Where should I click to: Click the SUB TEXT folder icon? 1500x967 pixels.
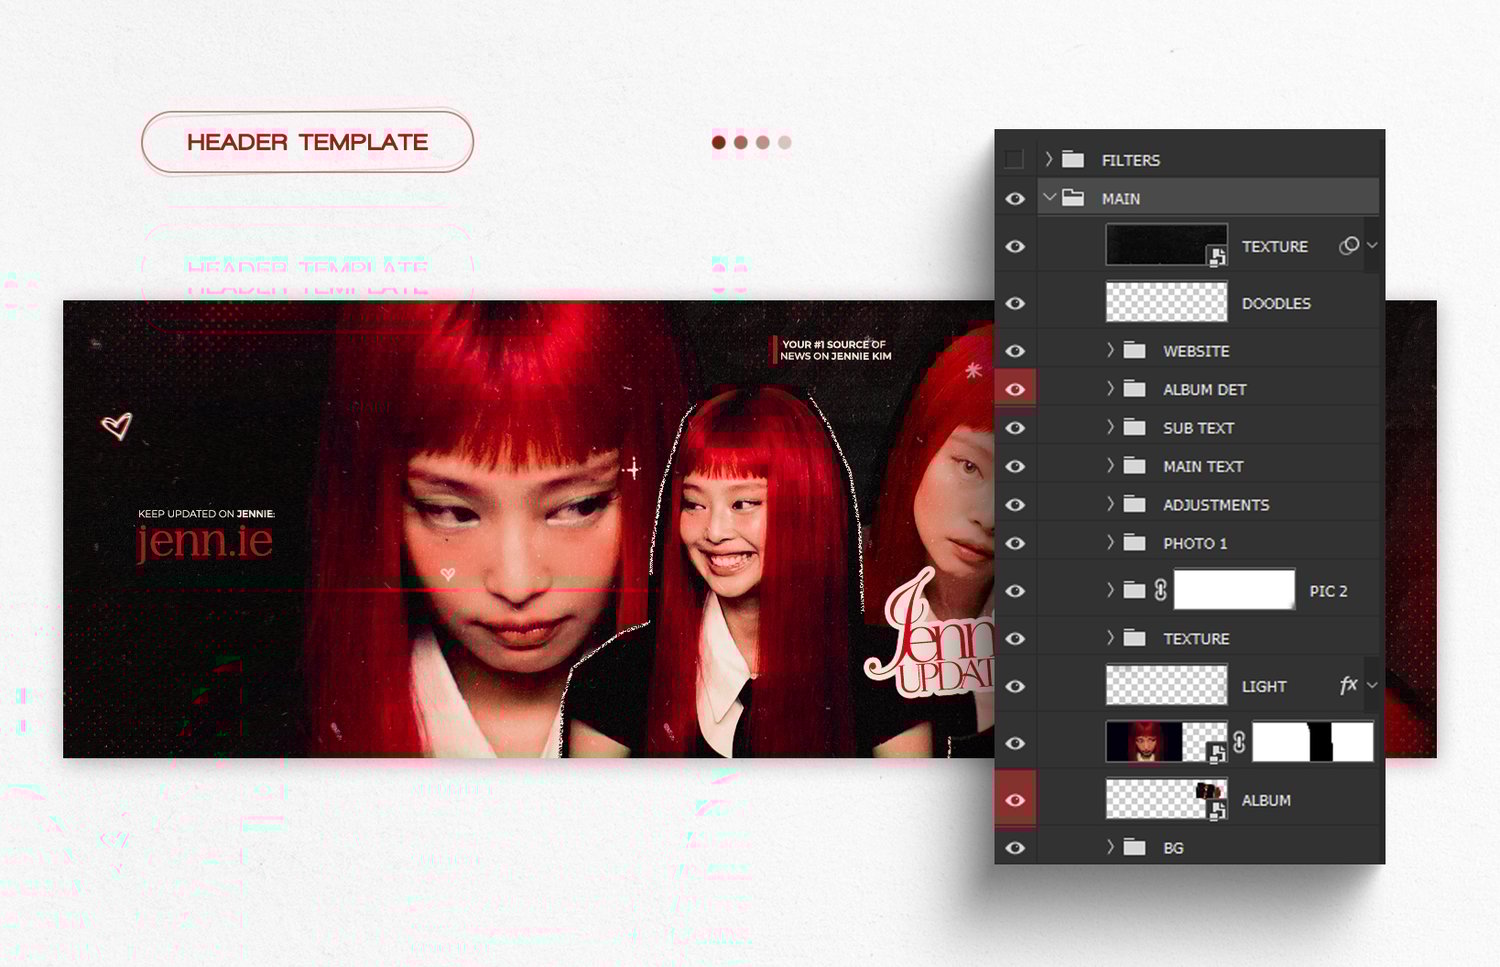click(1134, 427)
